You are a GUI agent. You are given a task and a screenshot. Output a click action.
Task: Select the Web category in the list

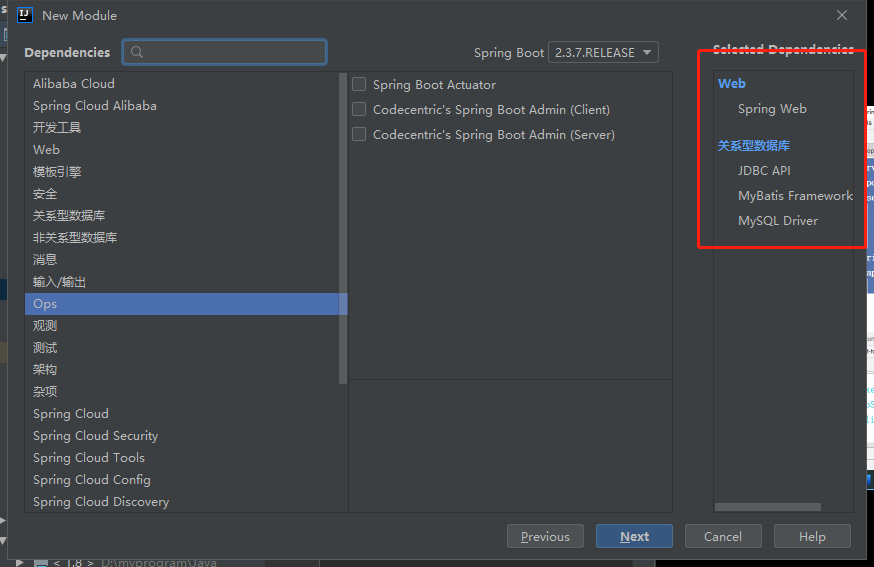pyautogui.click(x=182, y=149)
